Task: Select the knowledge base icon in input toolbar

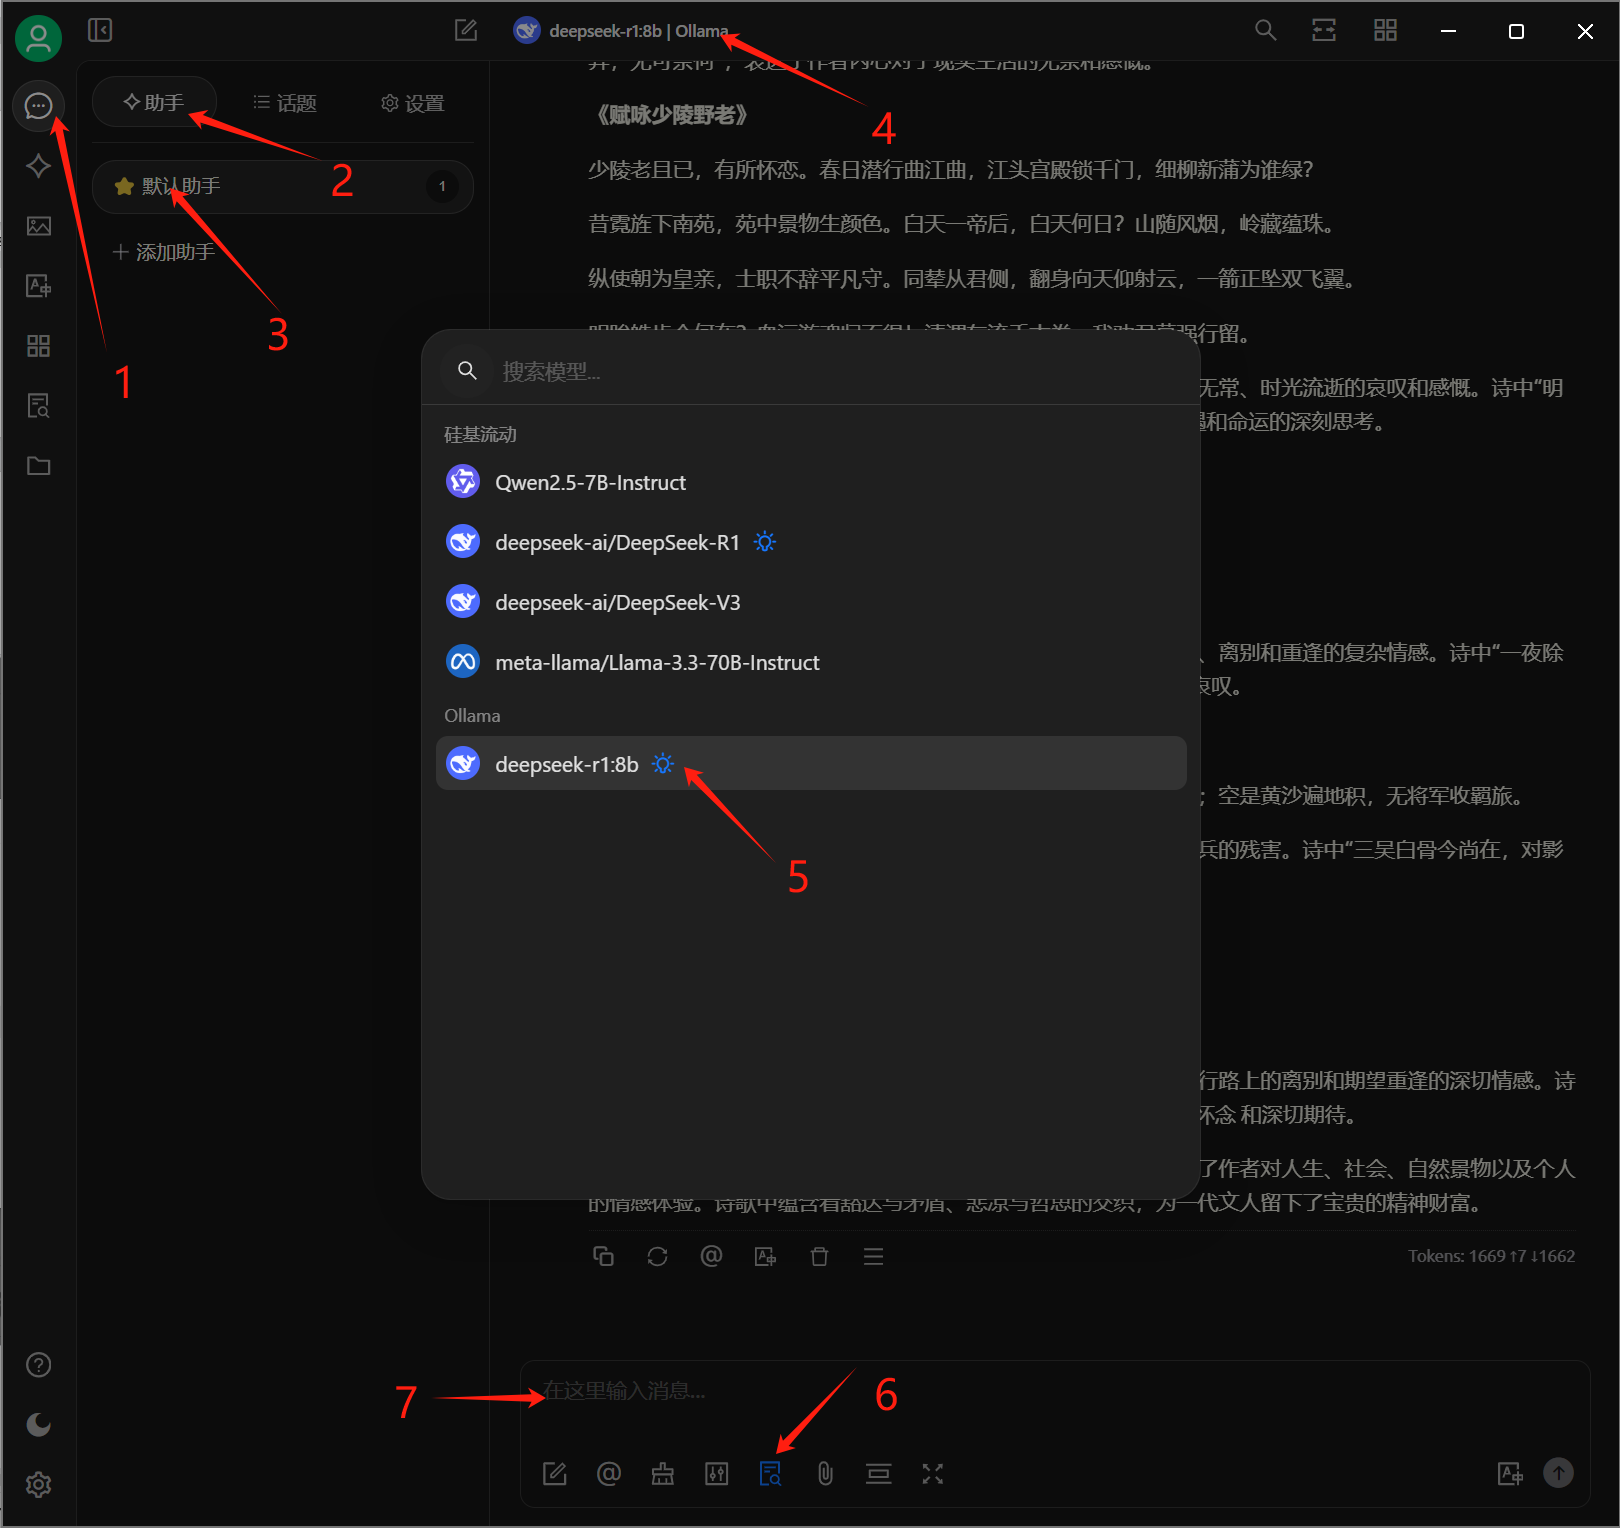Action: [771, 1473]
